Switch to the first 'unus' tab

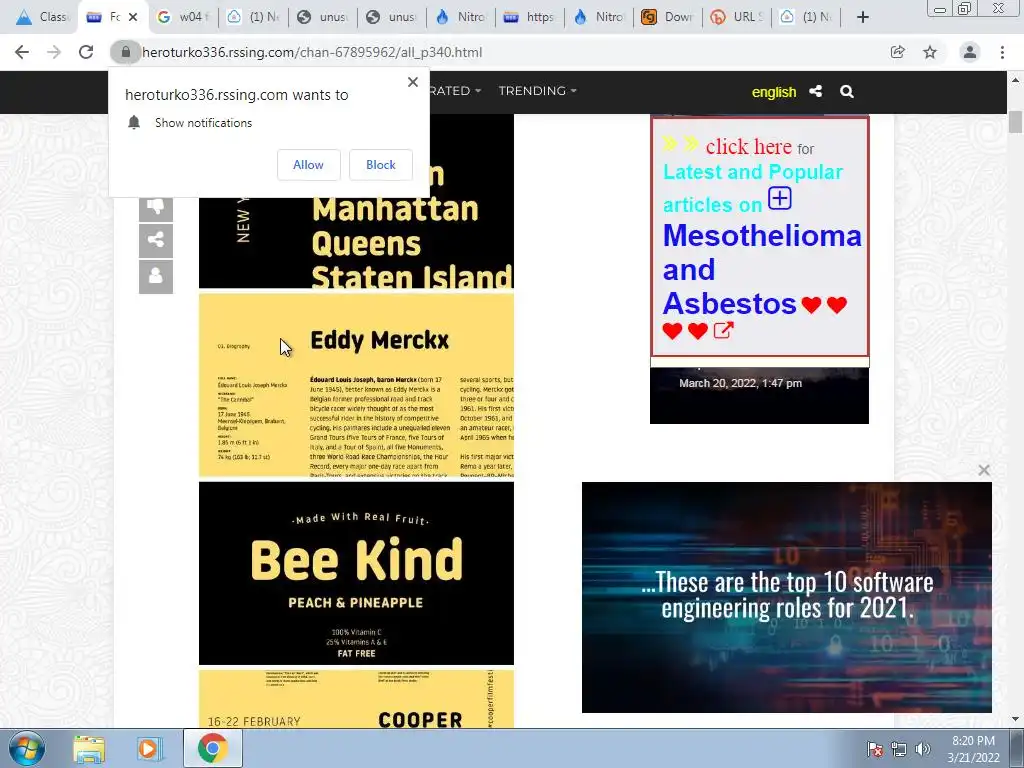tap(323, 17)
